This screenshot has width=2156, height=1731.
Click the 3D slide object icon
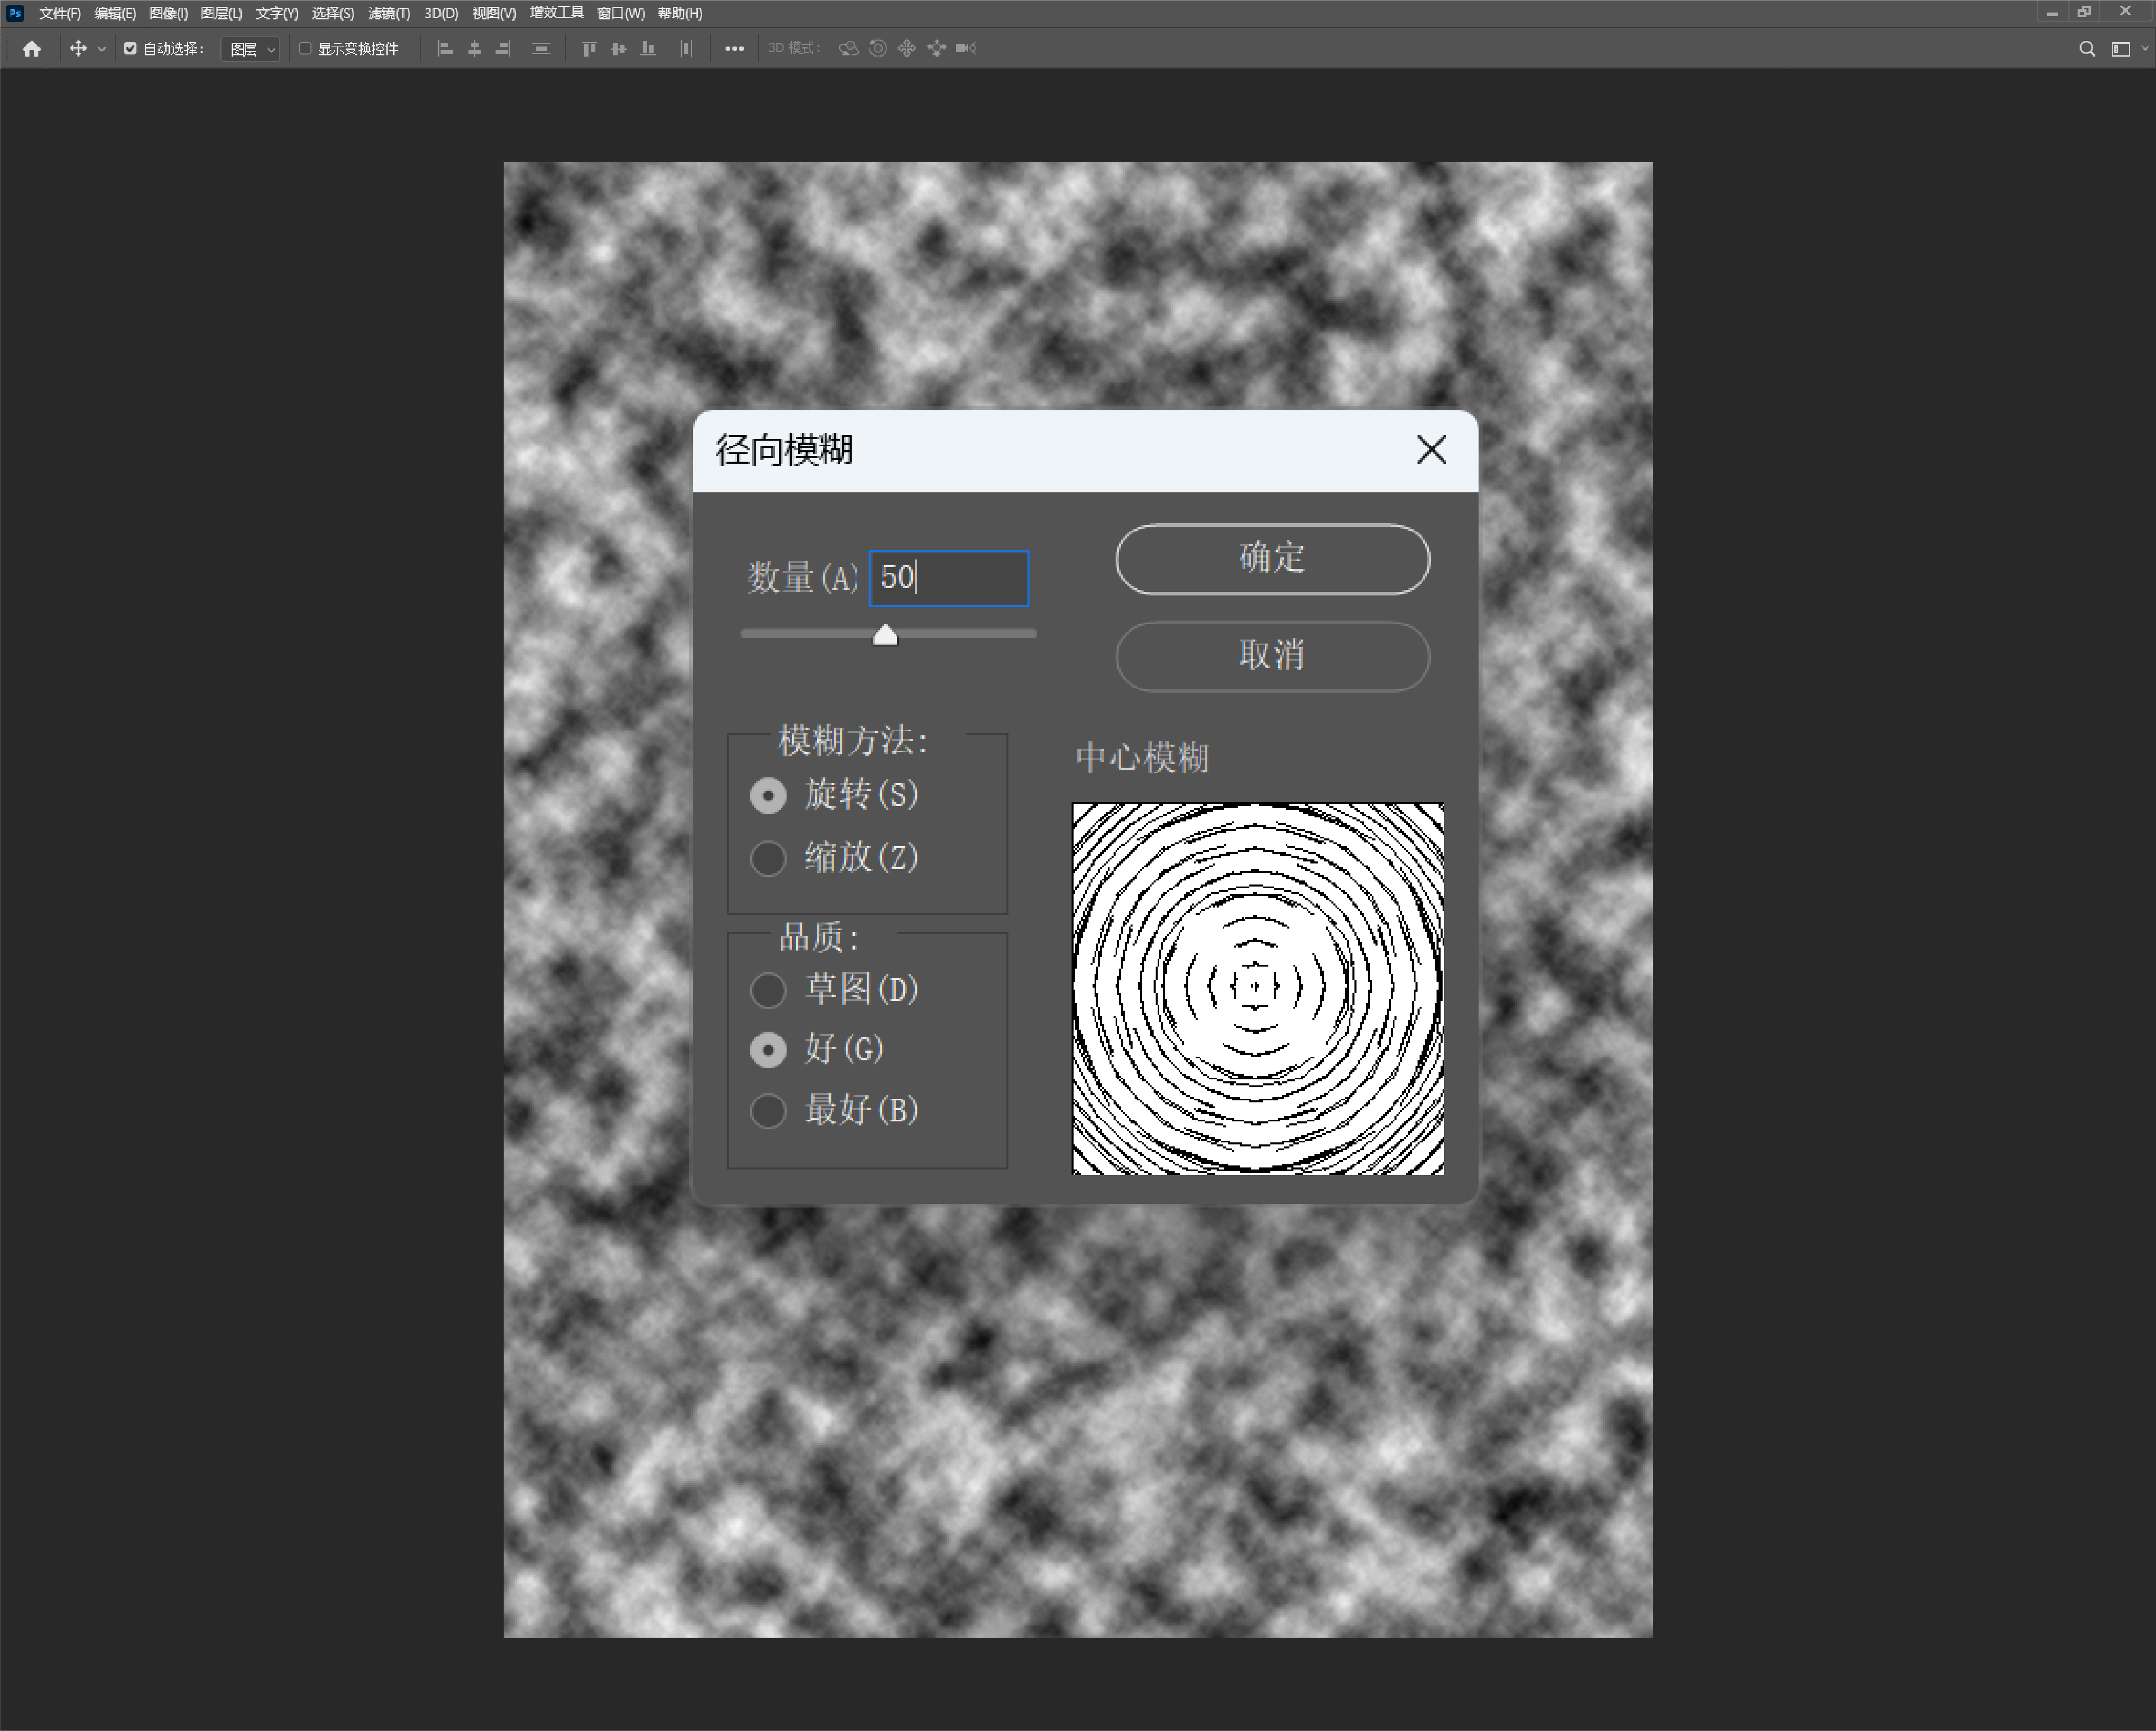[x=936, y=48]
